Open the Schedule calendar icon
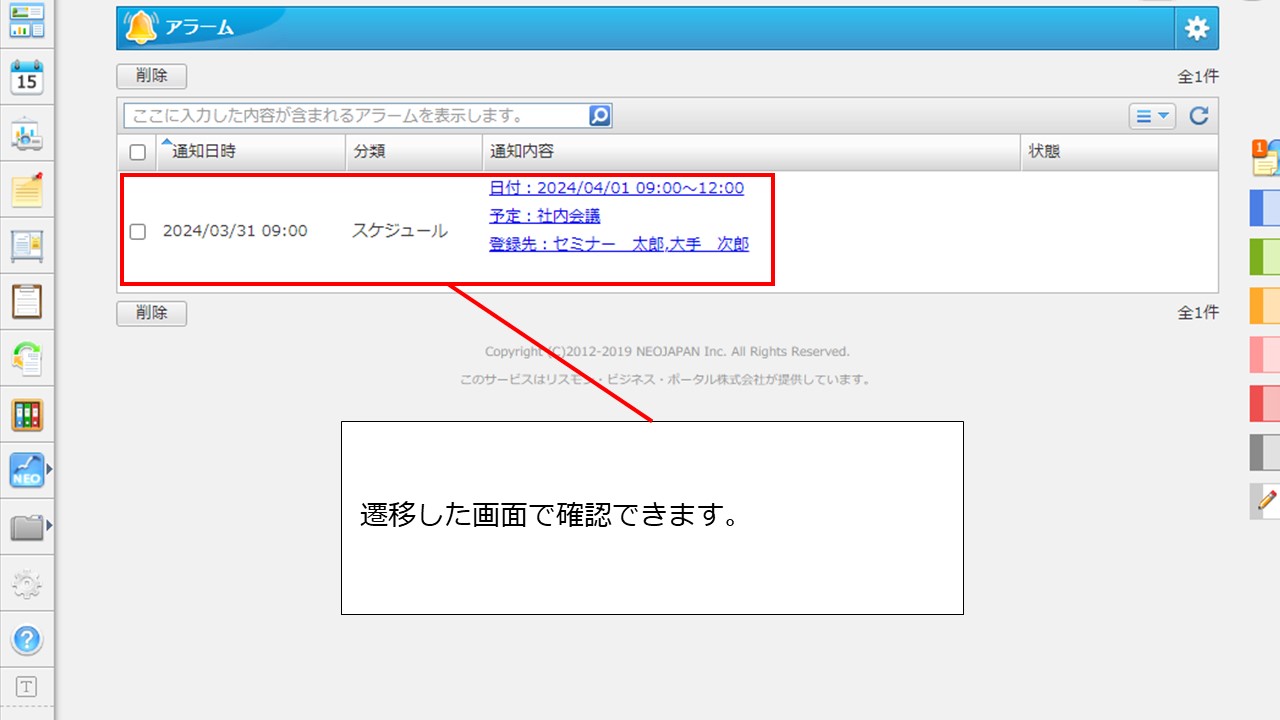The height and width of the screenshot is (720, 1280). (26, 78)
